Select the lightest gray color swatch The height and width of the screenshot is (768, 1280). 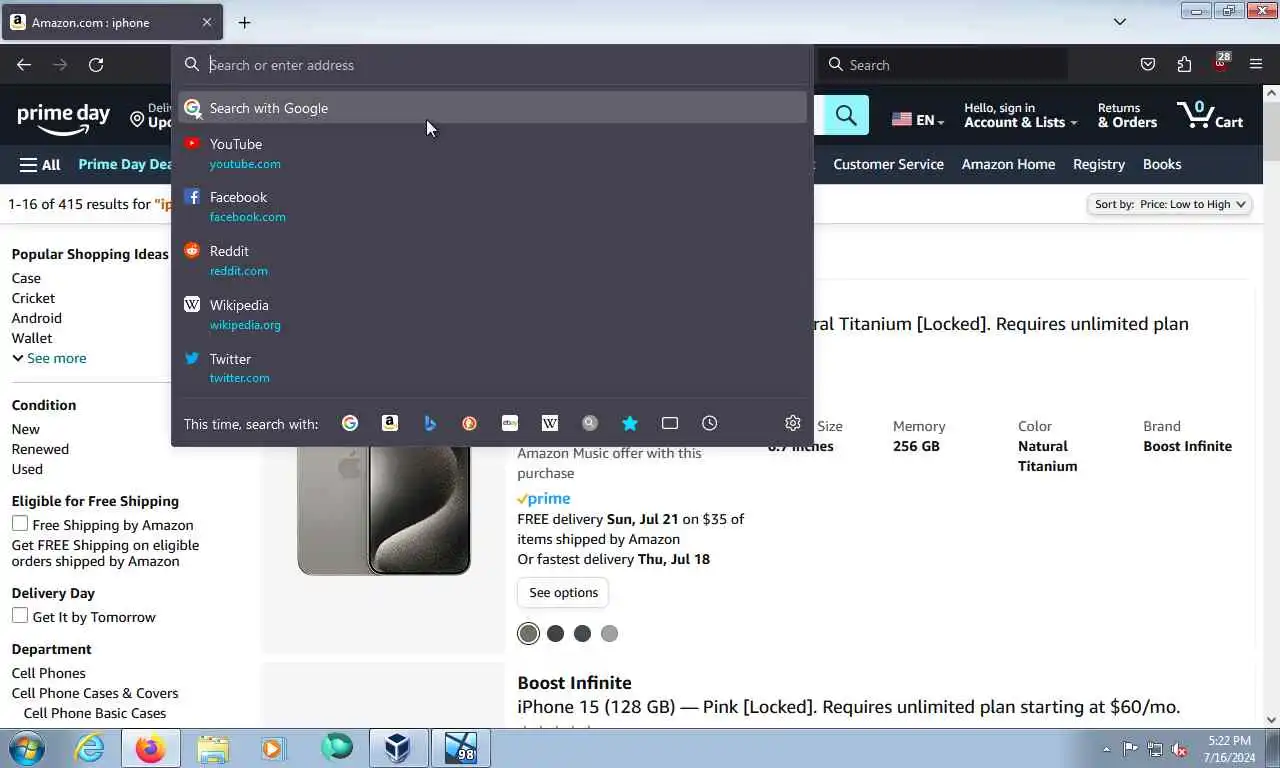[609, 633]
